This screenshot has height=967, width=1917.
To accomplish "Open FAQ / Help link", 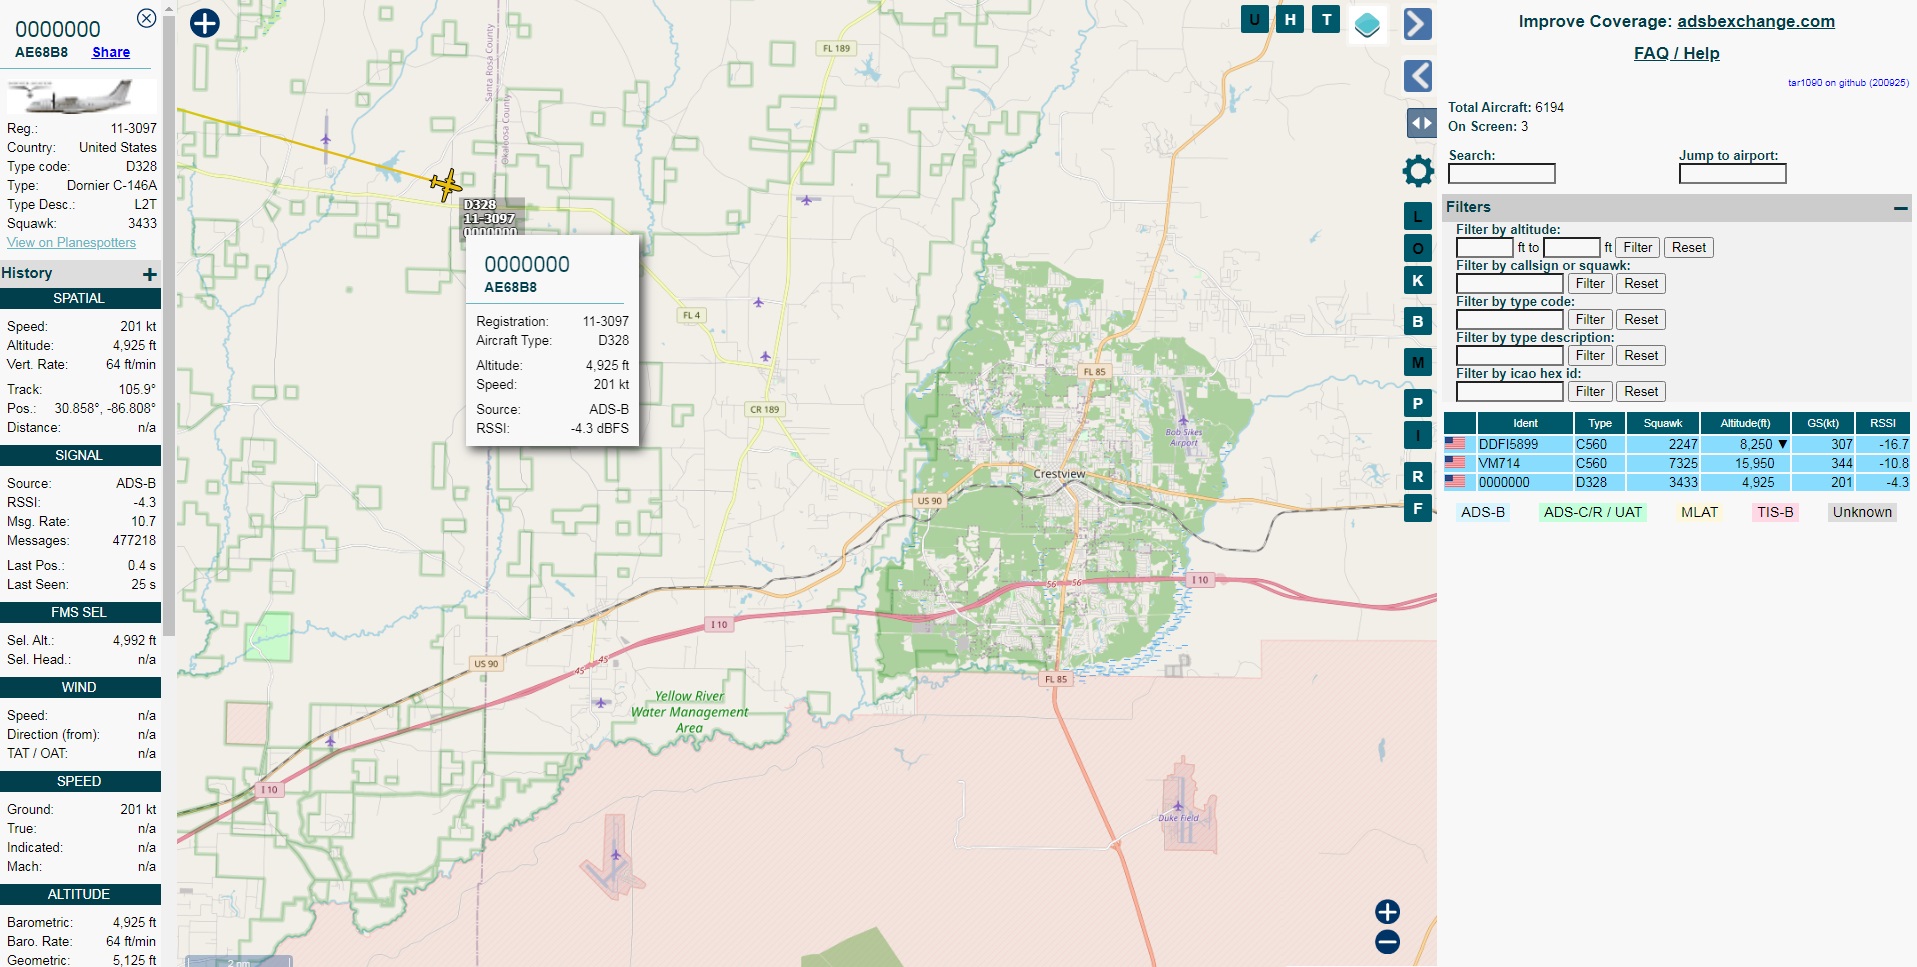I will (x=1676, y=53).
